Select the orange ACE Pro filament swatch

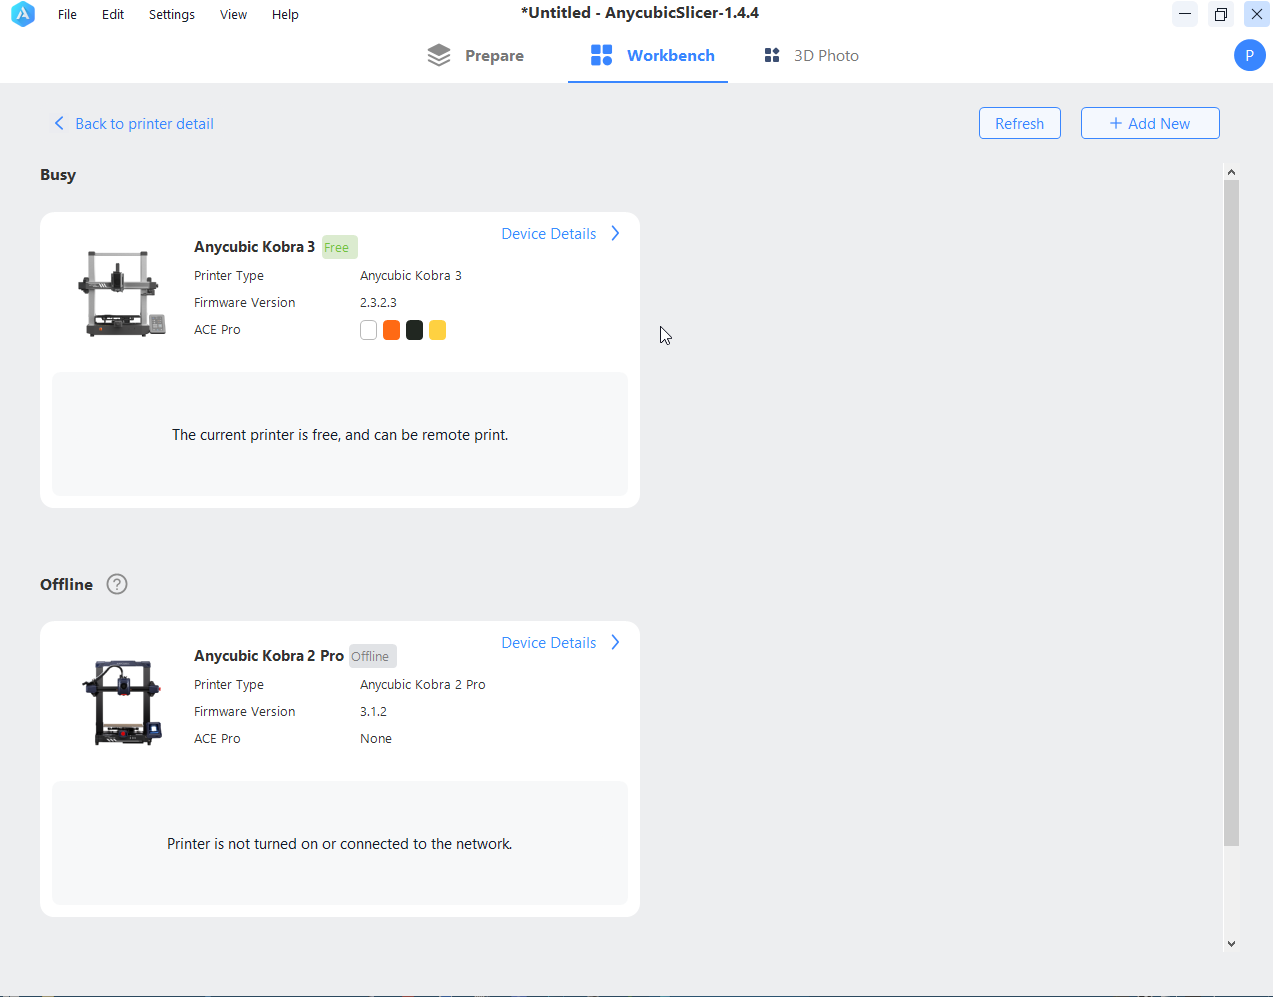point(391,330)
